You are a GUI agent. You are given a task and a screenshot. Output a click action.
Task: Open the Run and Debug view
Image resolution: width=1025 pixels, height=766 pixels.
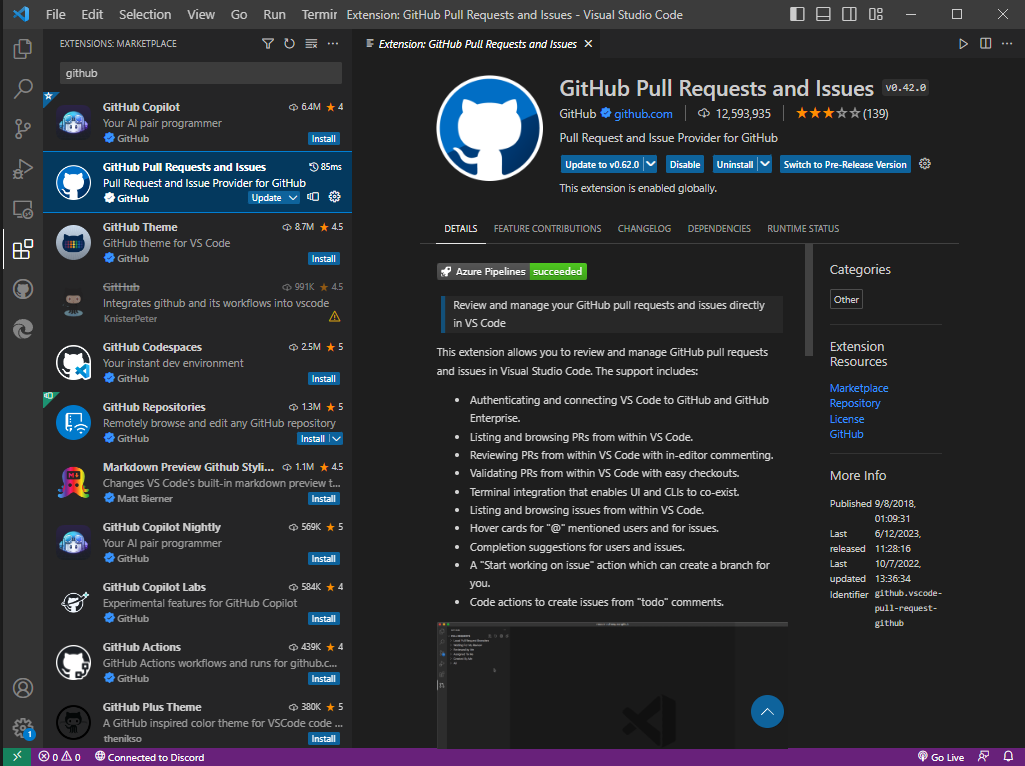23,169
